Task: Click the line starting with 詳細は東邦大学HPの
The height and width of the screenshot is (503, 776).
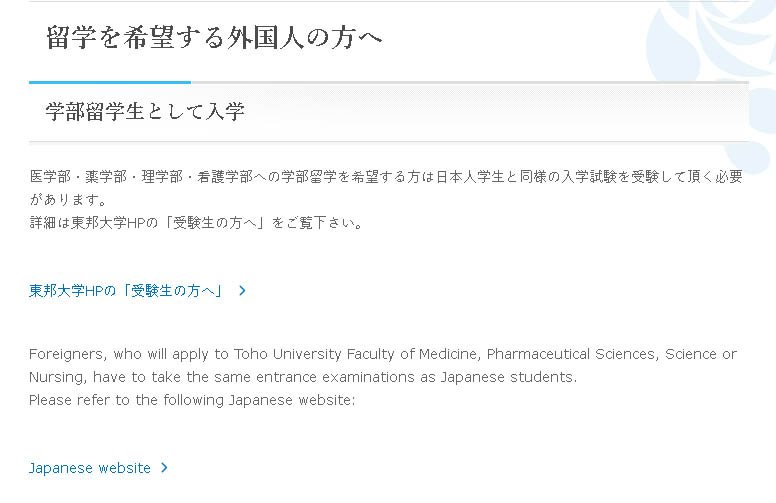Action: [x=196, y=223]
